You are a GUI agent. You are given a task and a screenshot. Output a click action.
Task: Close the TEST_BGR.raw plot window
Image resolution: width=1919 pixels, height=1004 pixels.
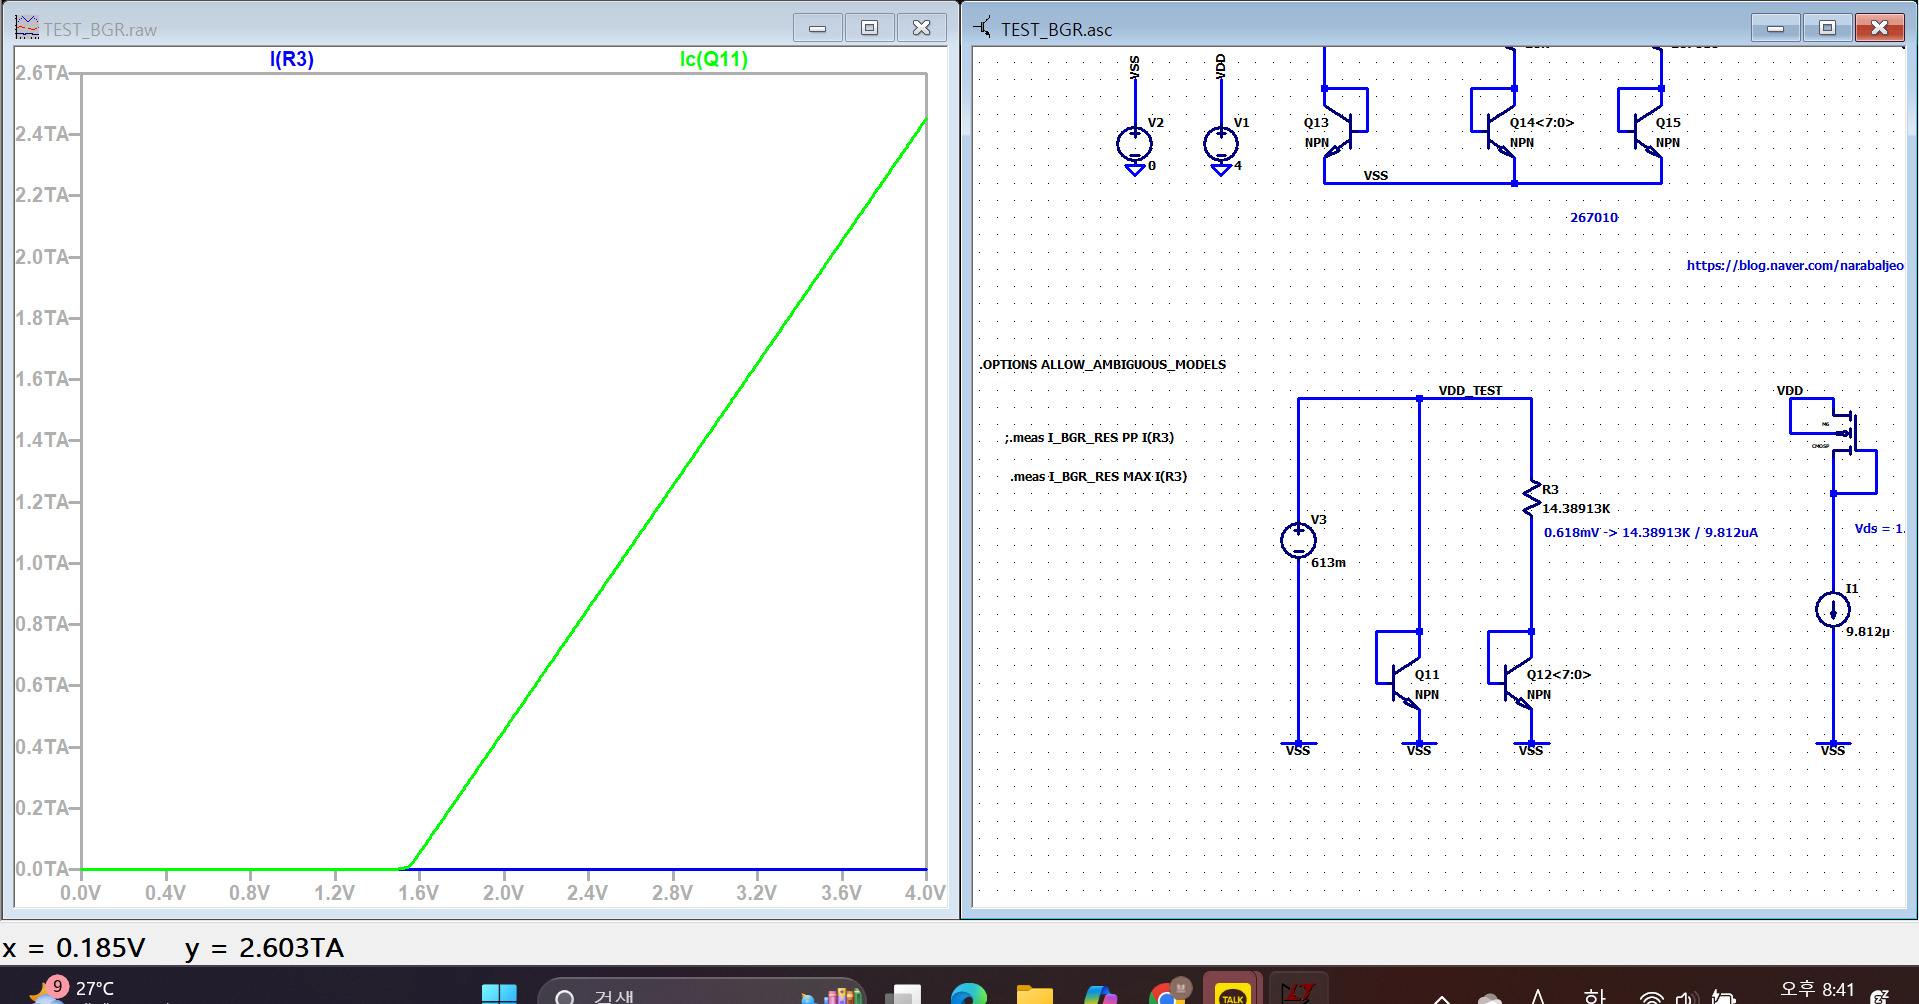click(x=922, y=28)
